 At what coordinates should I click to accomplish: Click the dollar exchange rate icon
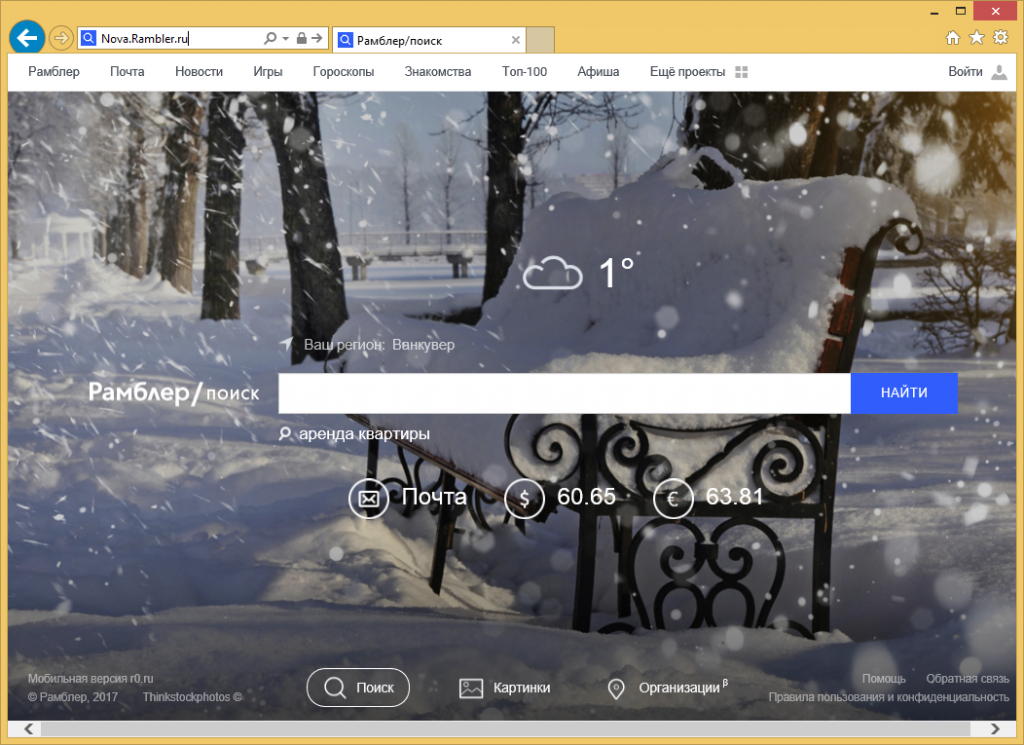524,499
